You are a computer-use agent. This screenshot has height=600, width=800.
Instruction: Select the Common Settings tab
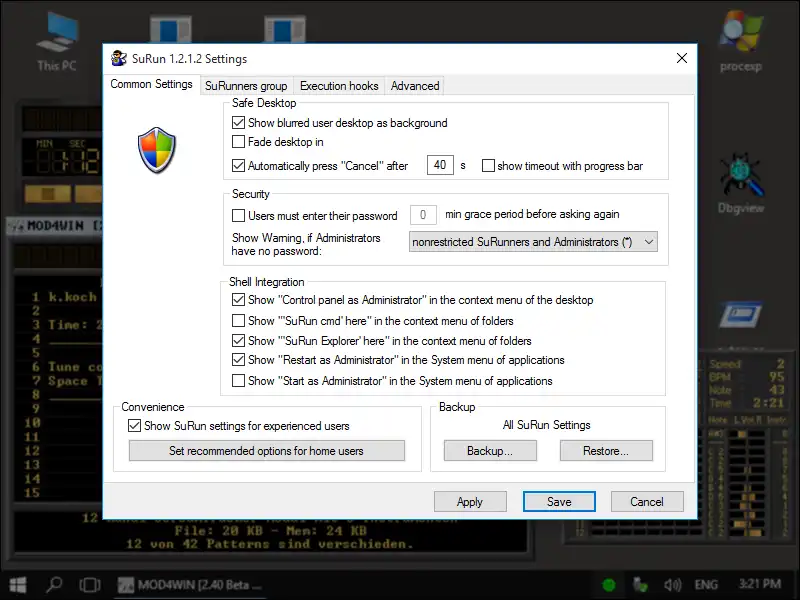click(x=151, y=84)
